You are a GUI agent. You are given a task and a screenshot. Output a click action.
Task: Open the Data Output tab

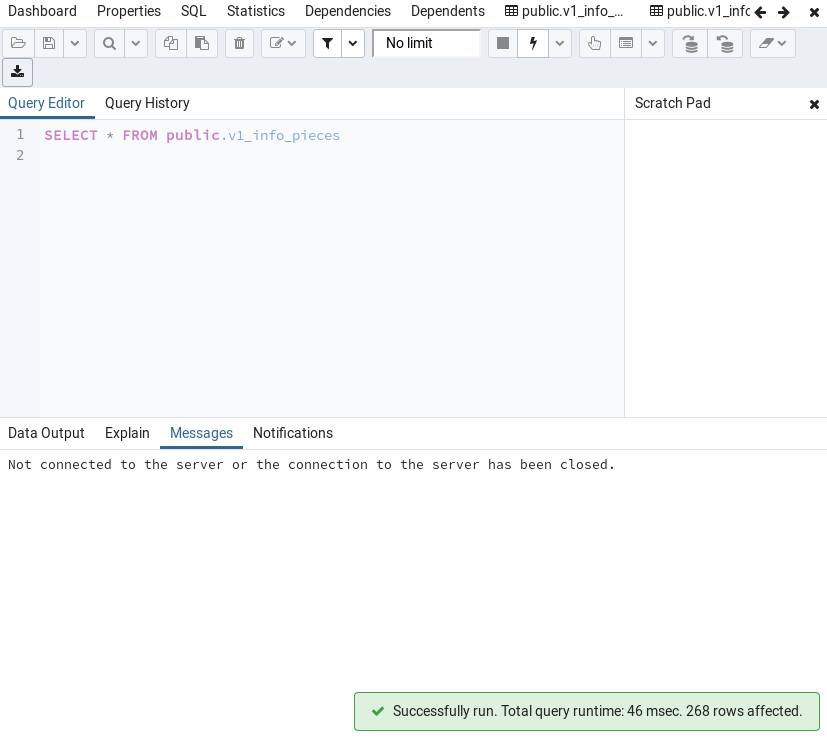(x=46, y=433)
